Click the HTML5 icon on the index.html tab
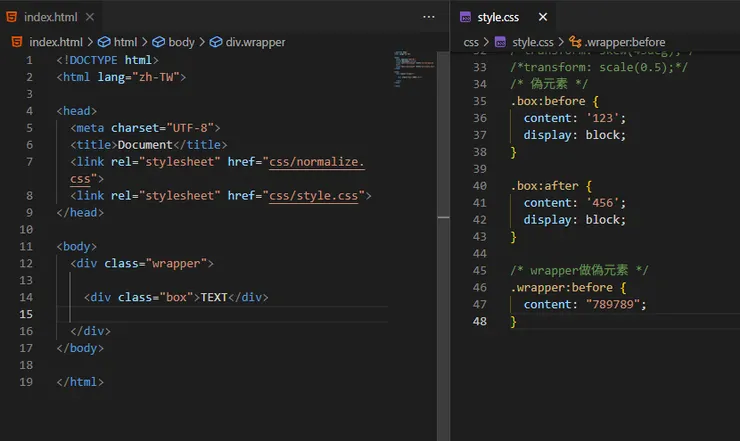This screenshot has height=441, width=740. point(12,17)
